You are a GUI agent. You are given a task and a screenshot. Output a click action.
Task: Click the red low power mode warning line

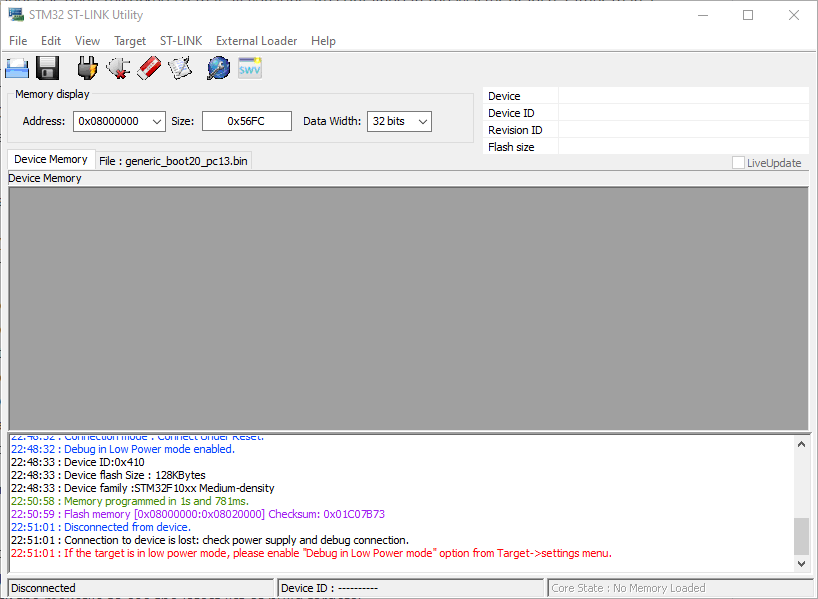[x=311, y=553]
